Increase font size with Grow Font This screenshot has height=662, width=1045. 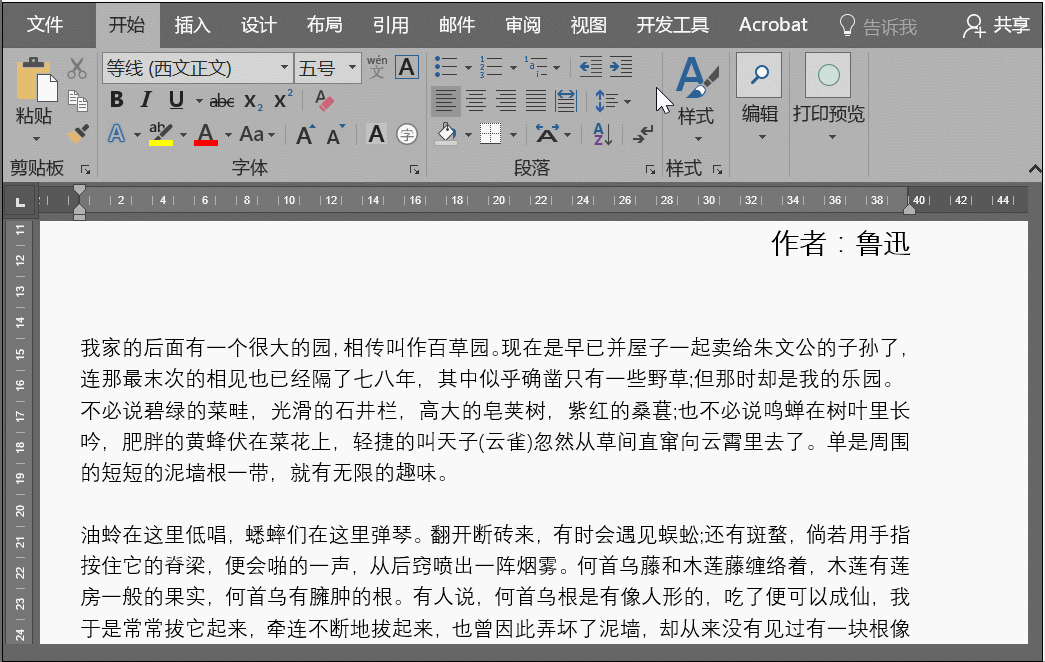click(306, 135)
